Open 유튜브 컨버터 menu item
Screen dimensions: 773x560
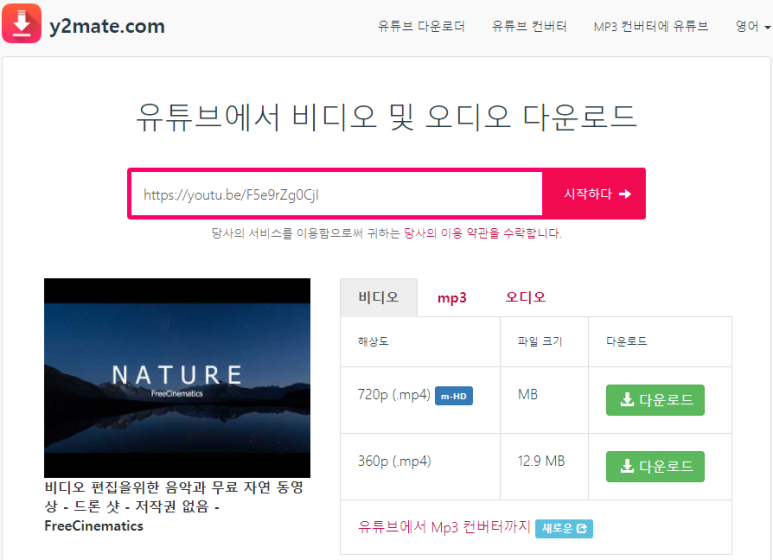coord(529,26)
